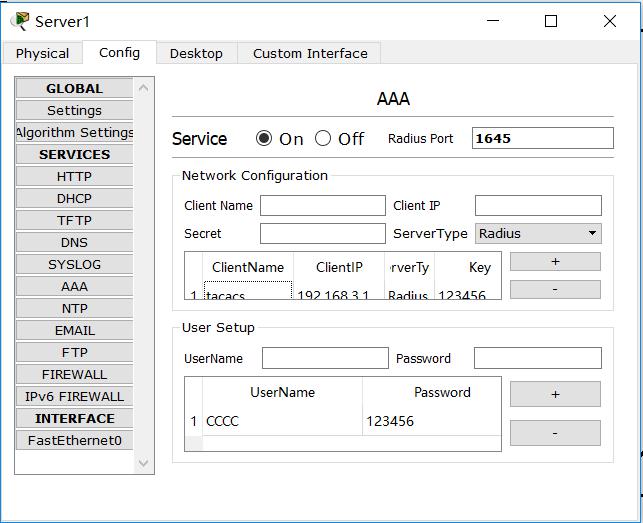
Task: Remove user with User Setup minus button
Action: point(555,433)
